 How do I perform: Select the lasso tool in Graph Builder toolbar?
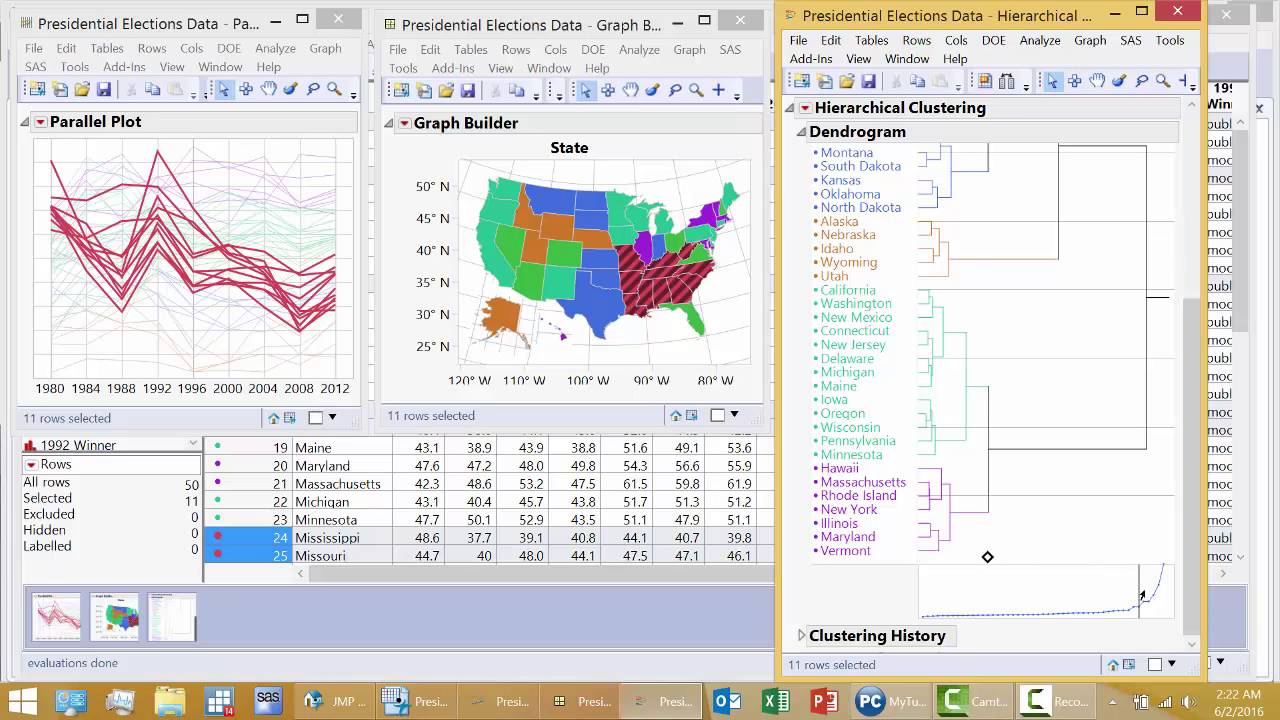tap(675, 90)
